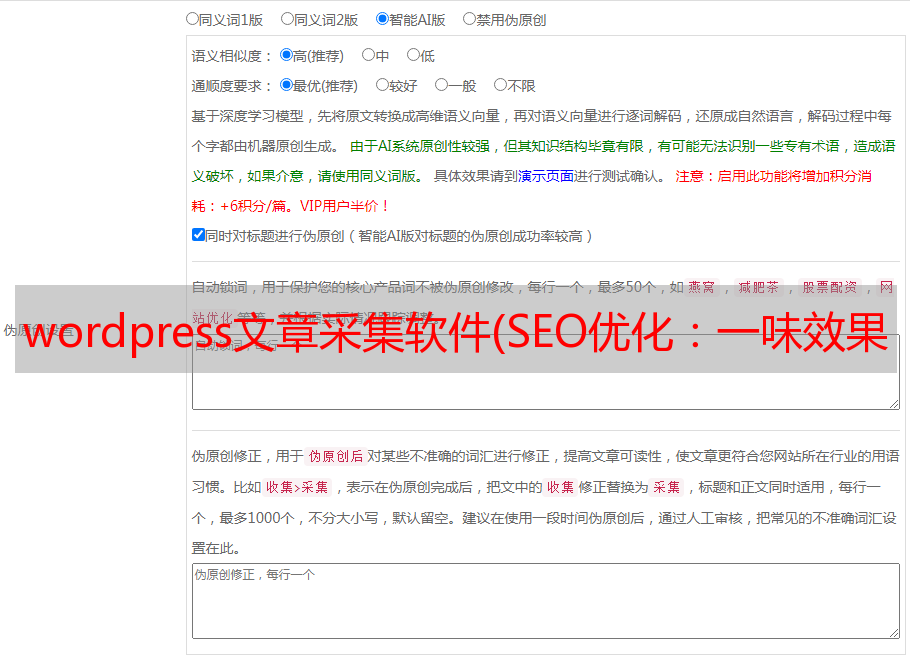Toggle 同时对标题进行伪原创 checkbox
This screenshot has height=658, width=911.
coord(198,235)
